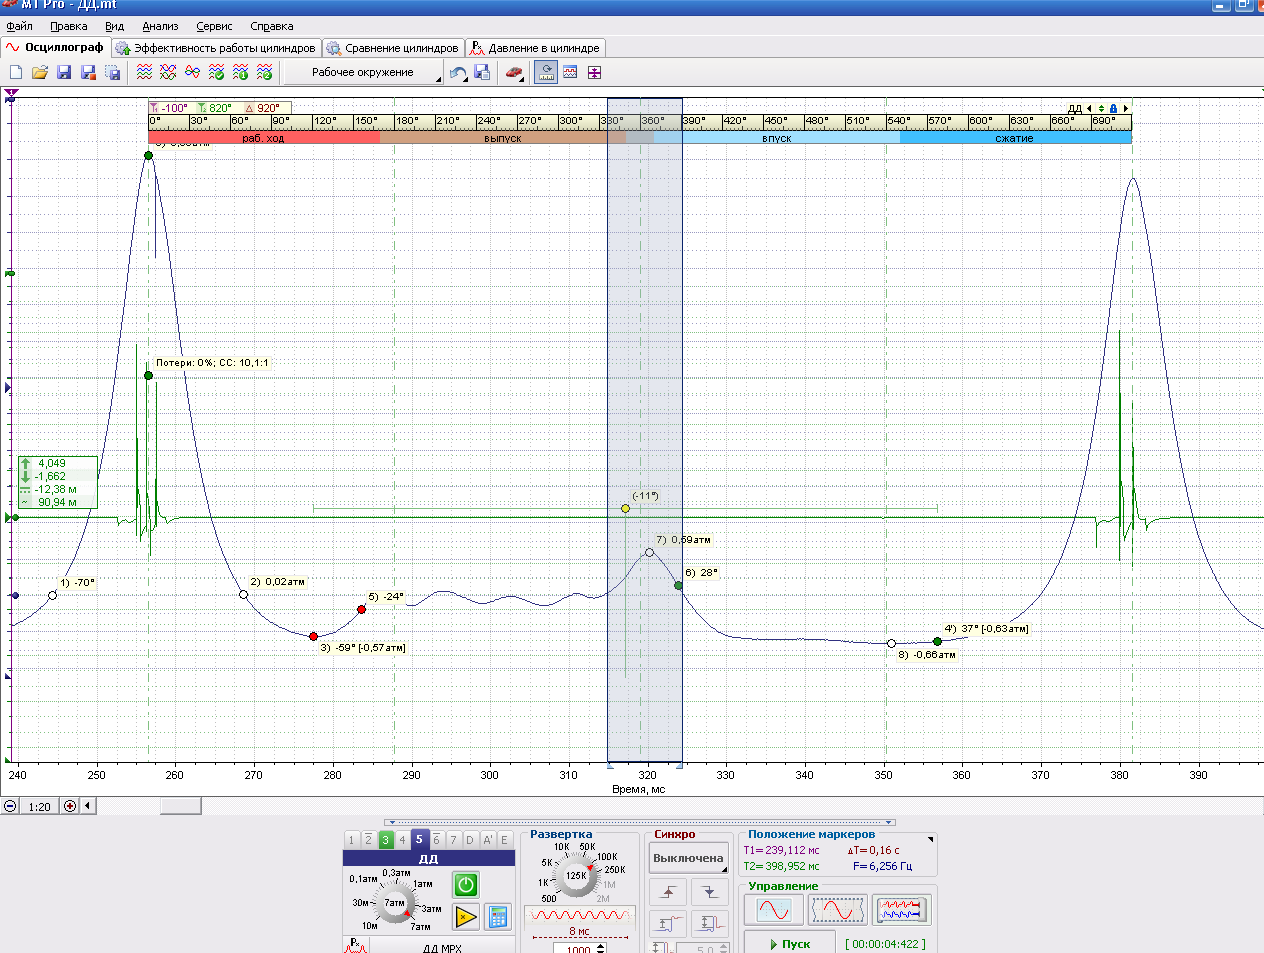1264x953 pixels.
Task: Select rising edge sync trigger icon
Action: [x=668, y=892]
